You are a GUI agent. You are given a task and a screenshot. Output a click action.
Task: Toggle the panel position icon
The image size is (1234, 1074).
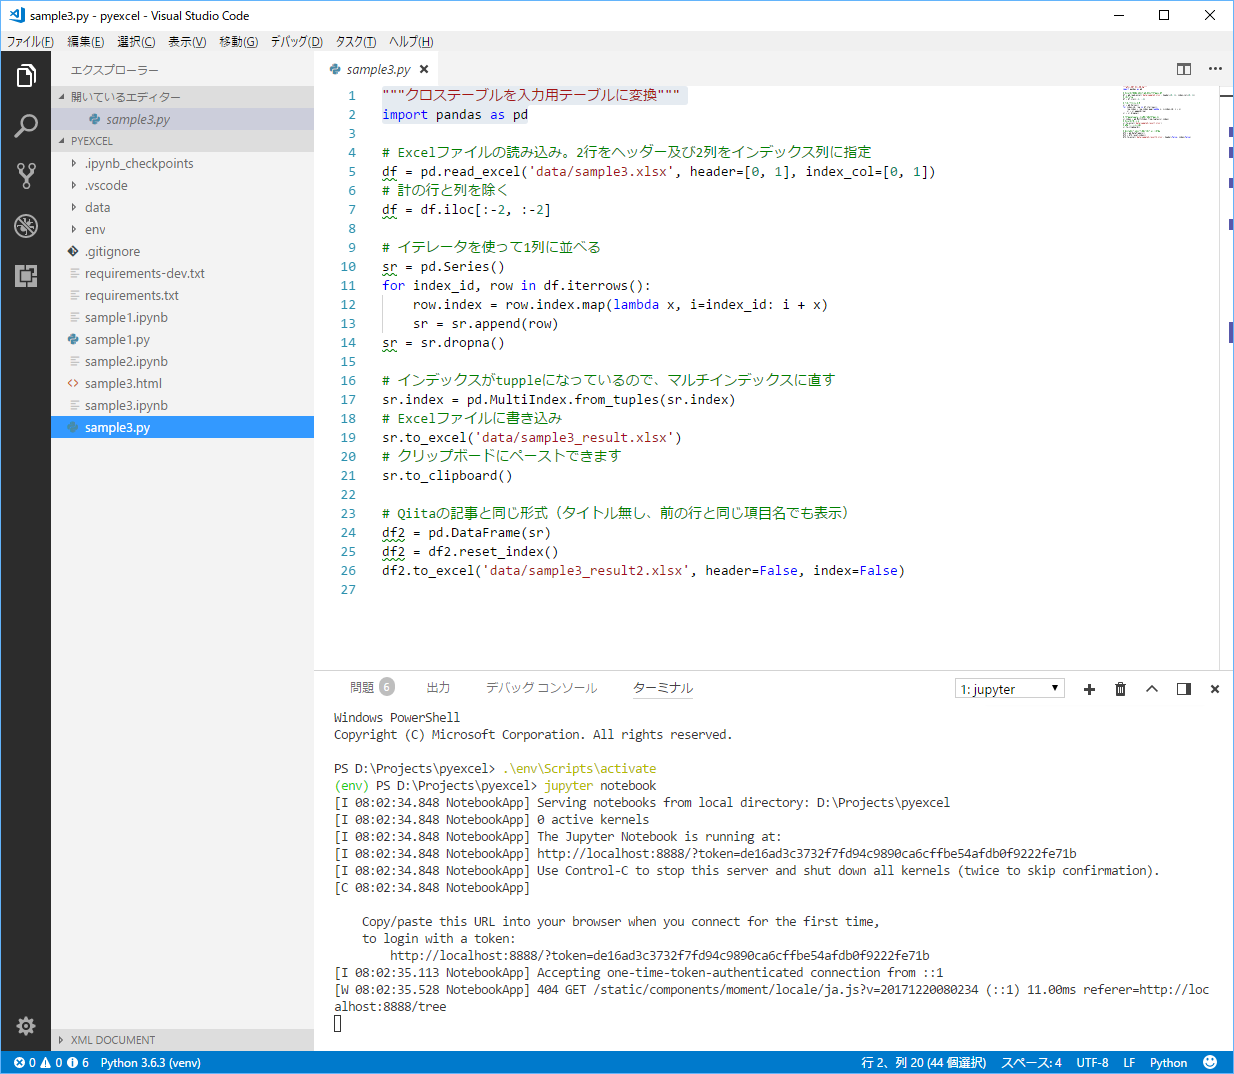(x=1184, y=689)
